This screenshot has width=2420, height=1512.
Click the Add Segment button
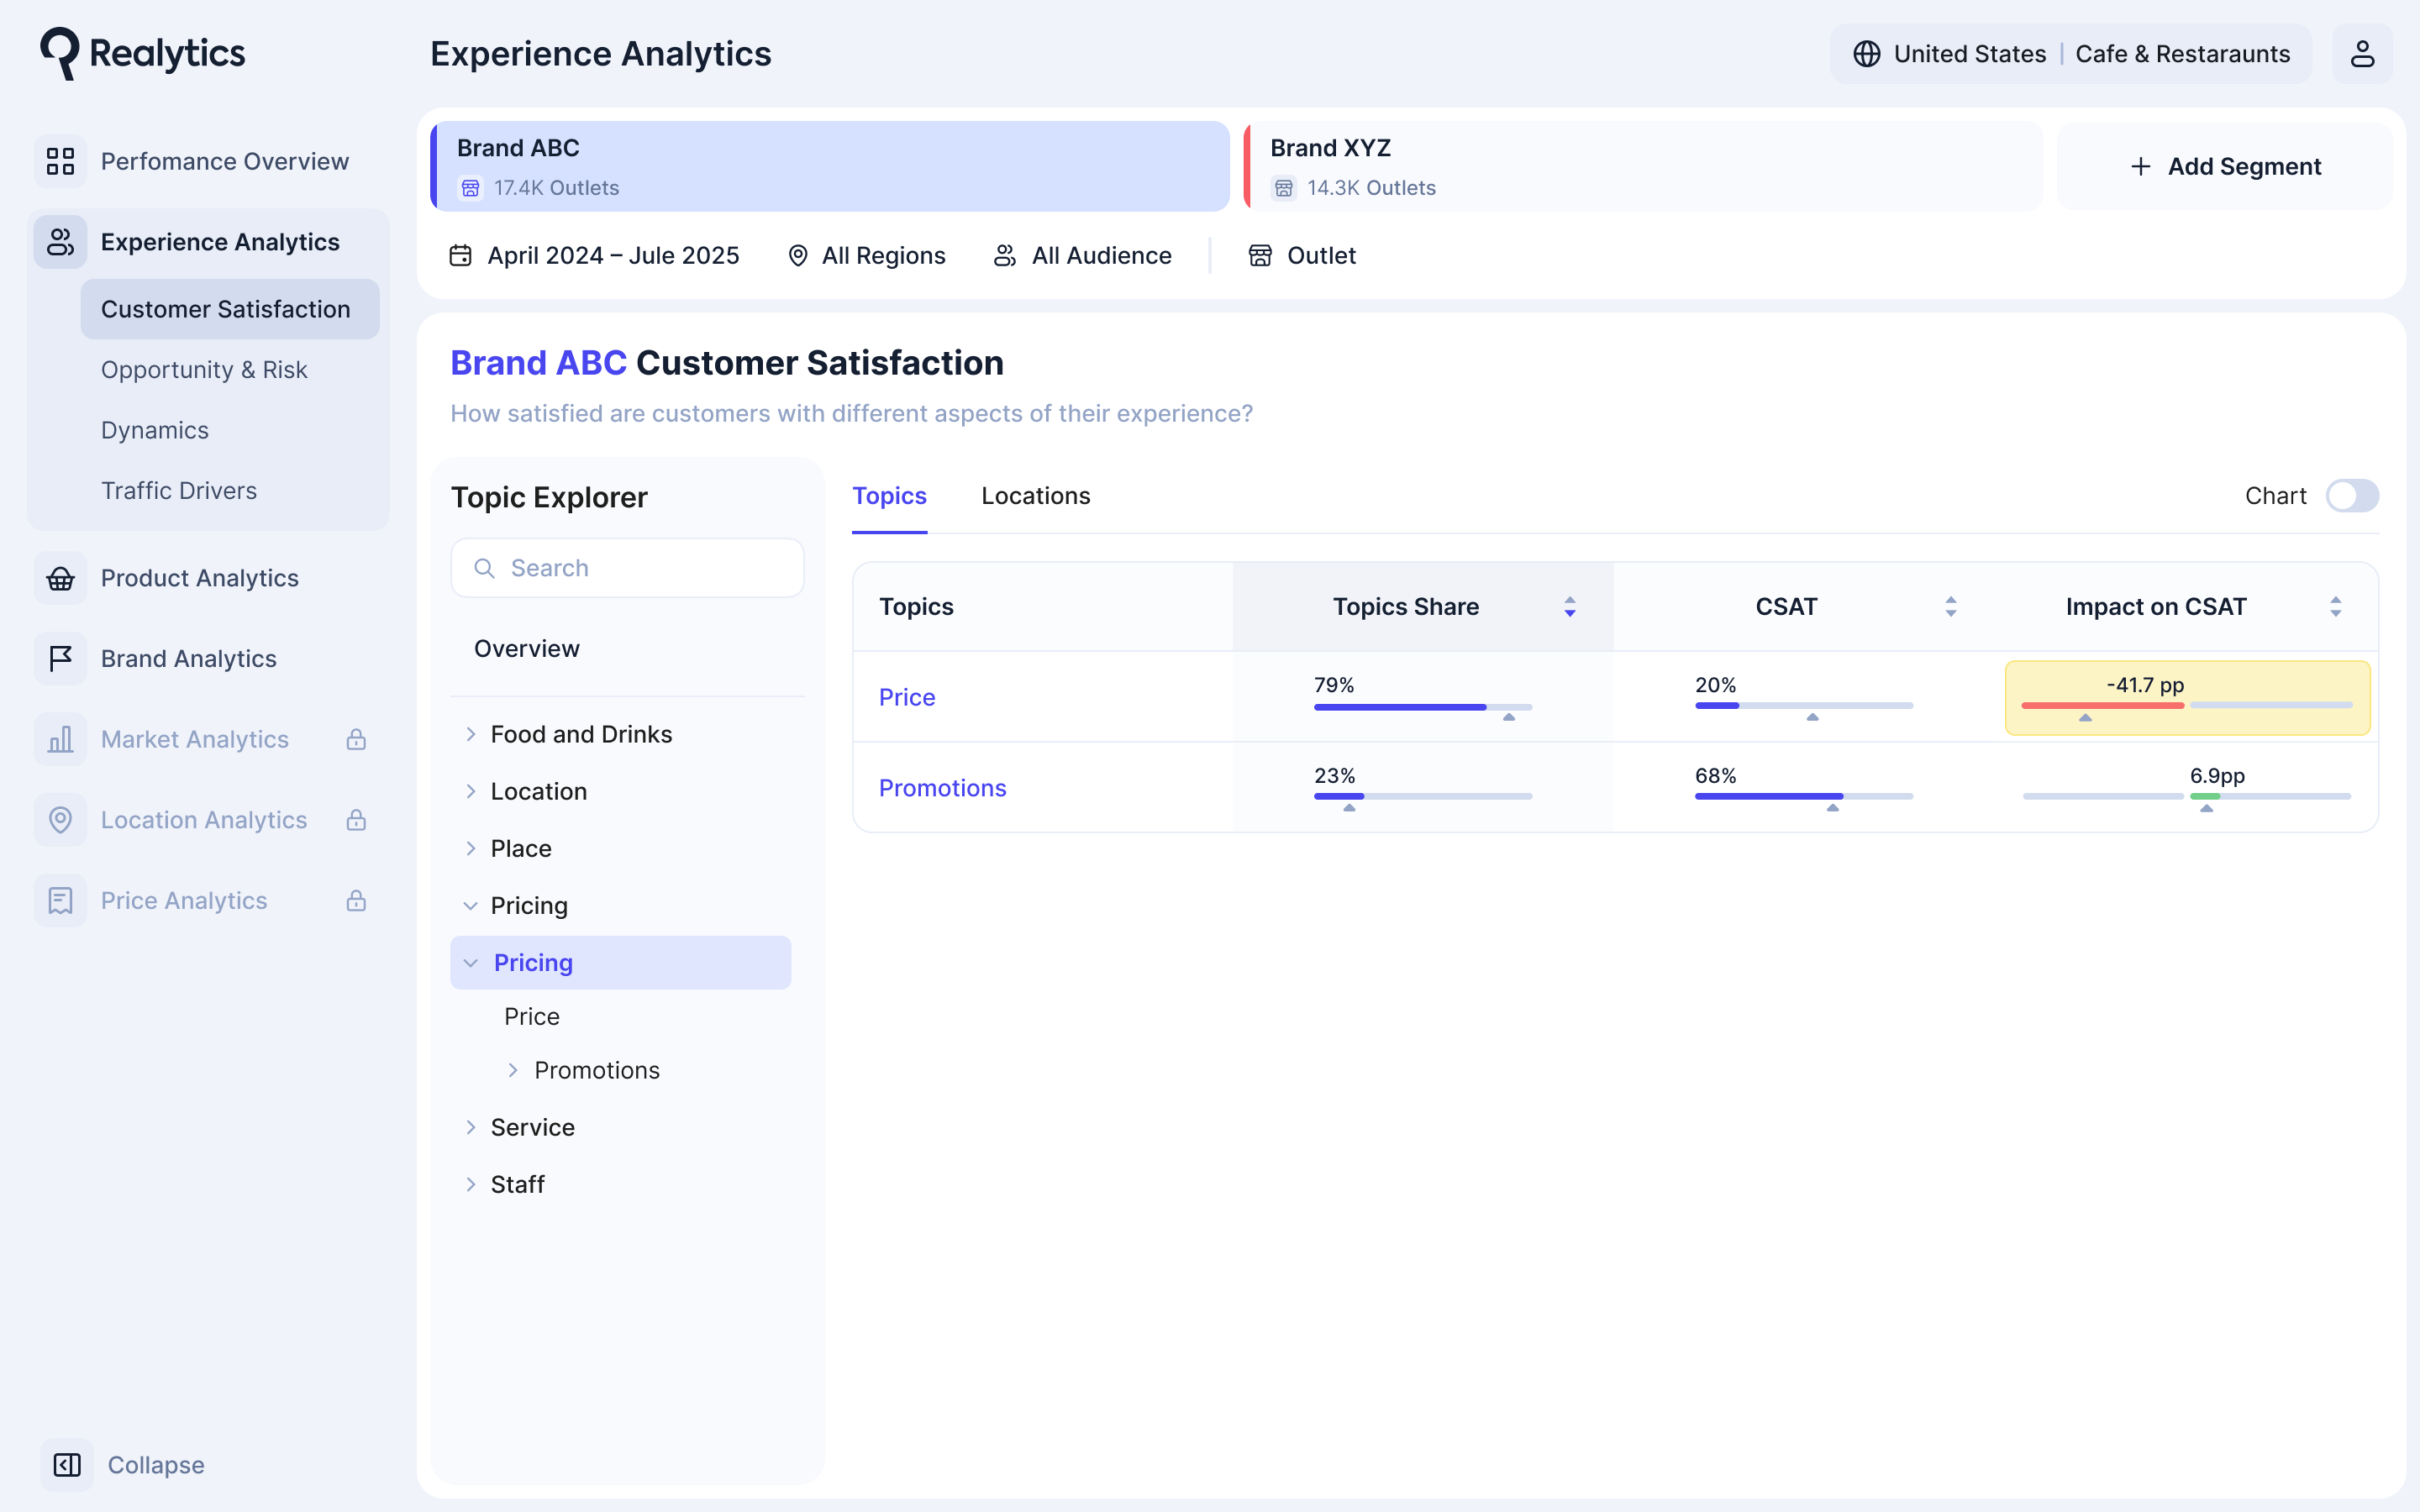coord(2224,167)
